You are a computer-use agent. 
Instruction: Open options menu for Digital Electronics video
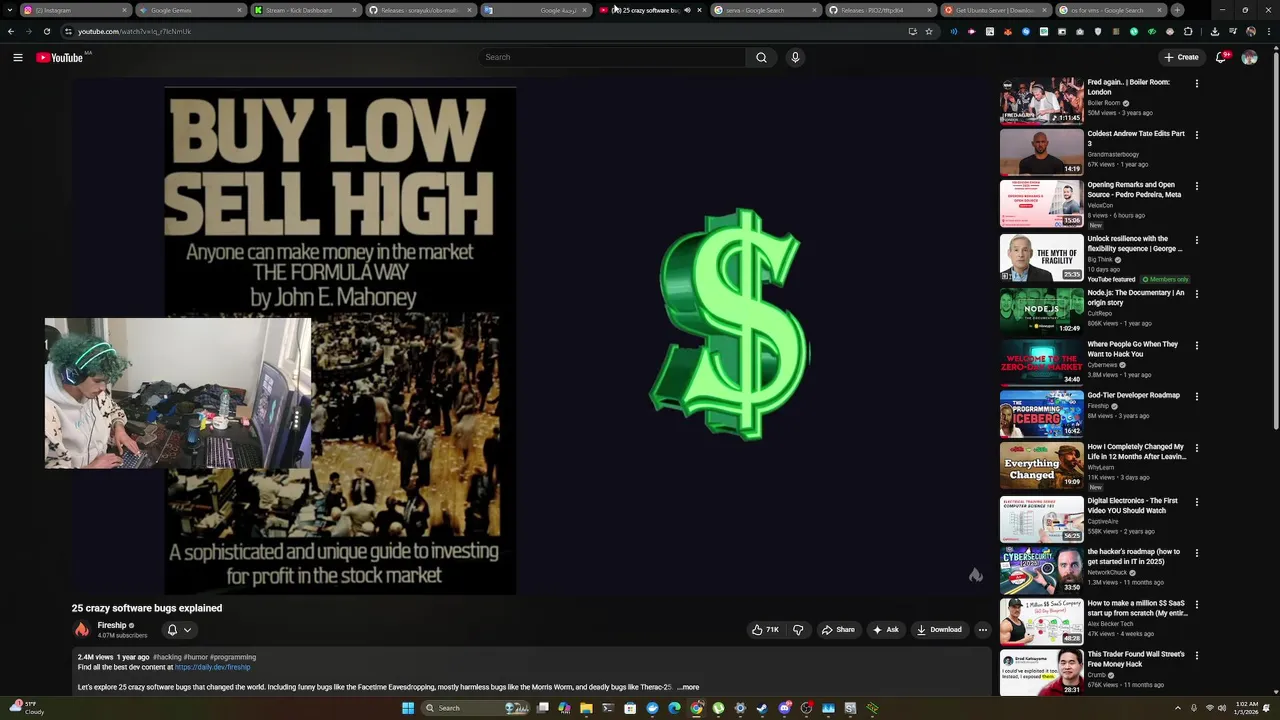(x=1197, y=502)
